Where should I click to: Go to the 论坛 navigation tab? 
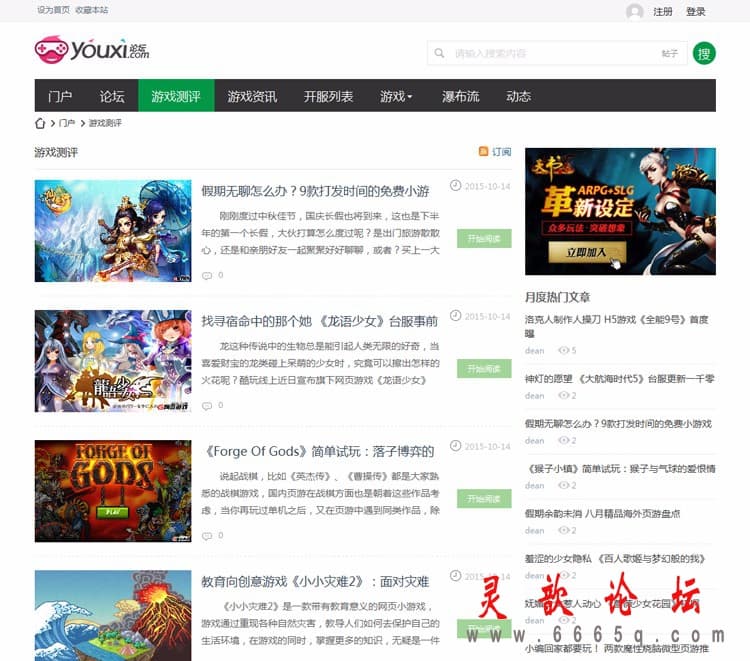[112, 96]
